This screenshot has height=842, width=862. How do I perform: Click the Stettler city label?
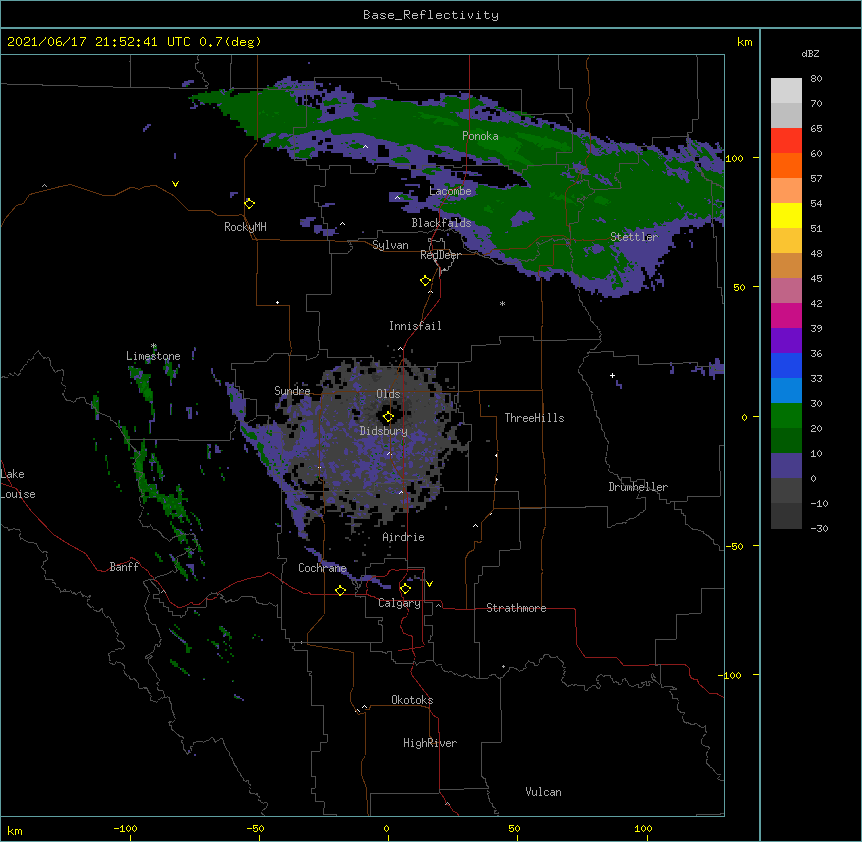(x=634, y=237)
